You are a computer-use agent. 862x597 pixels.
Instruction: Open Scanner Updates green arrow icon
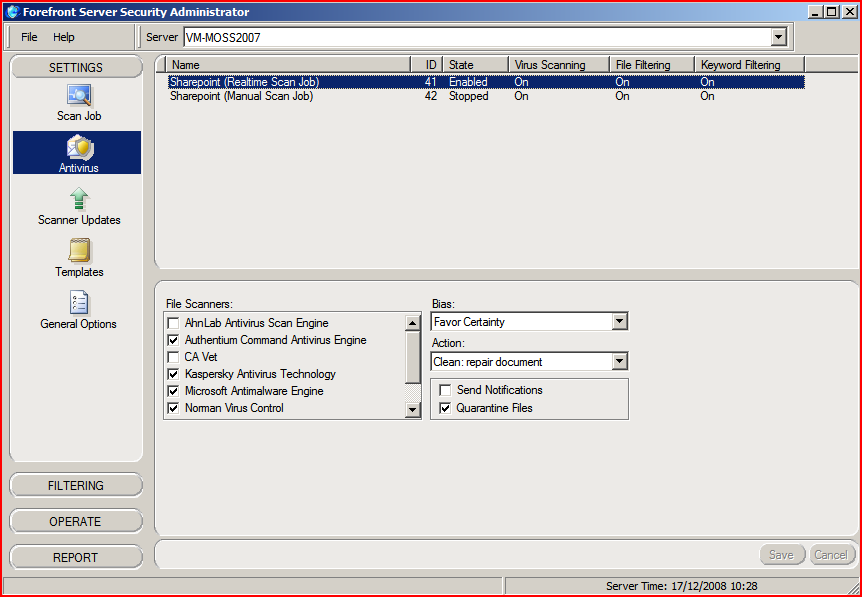click(79, 200)
